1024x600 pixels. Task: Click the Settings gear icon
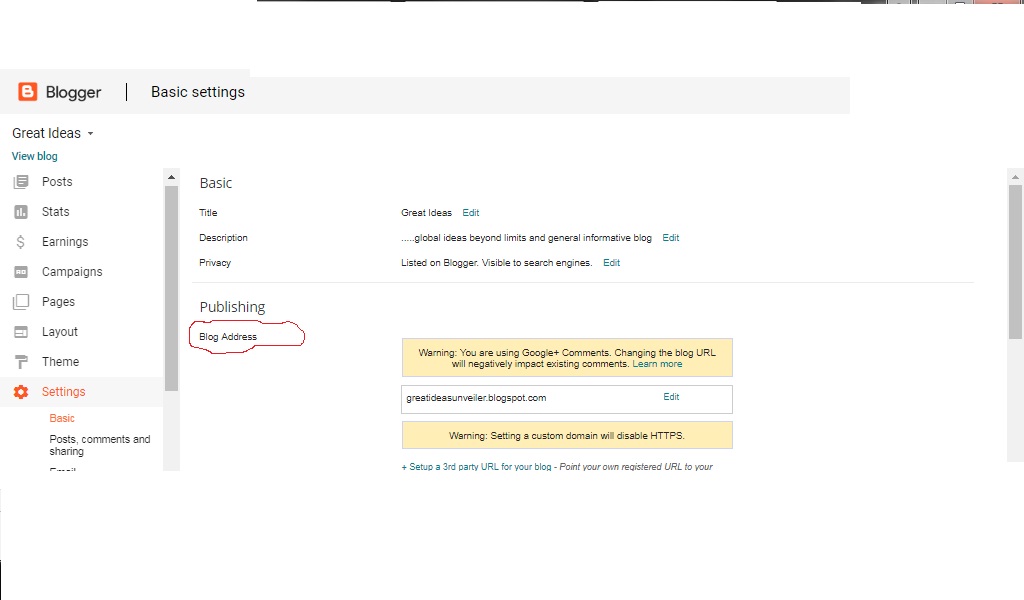(21, 392)
